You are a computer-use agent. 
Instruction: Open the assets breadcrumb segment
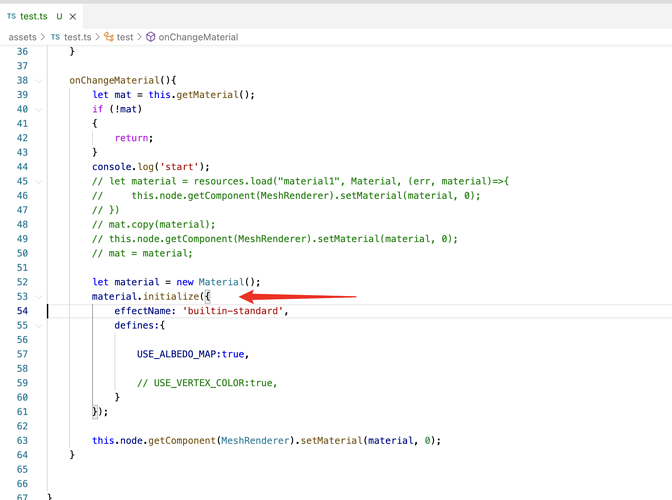22,37
